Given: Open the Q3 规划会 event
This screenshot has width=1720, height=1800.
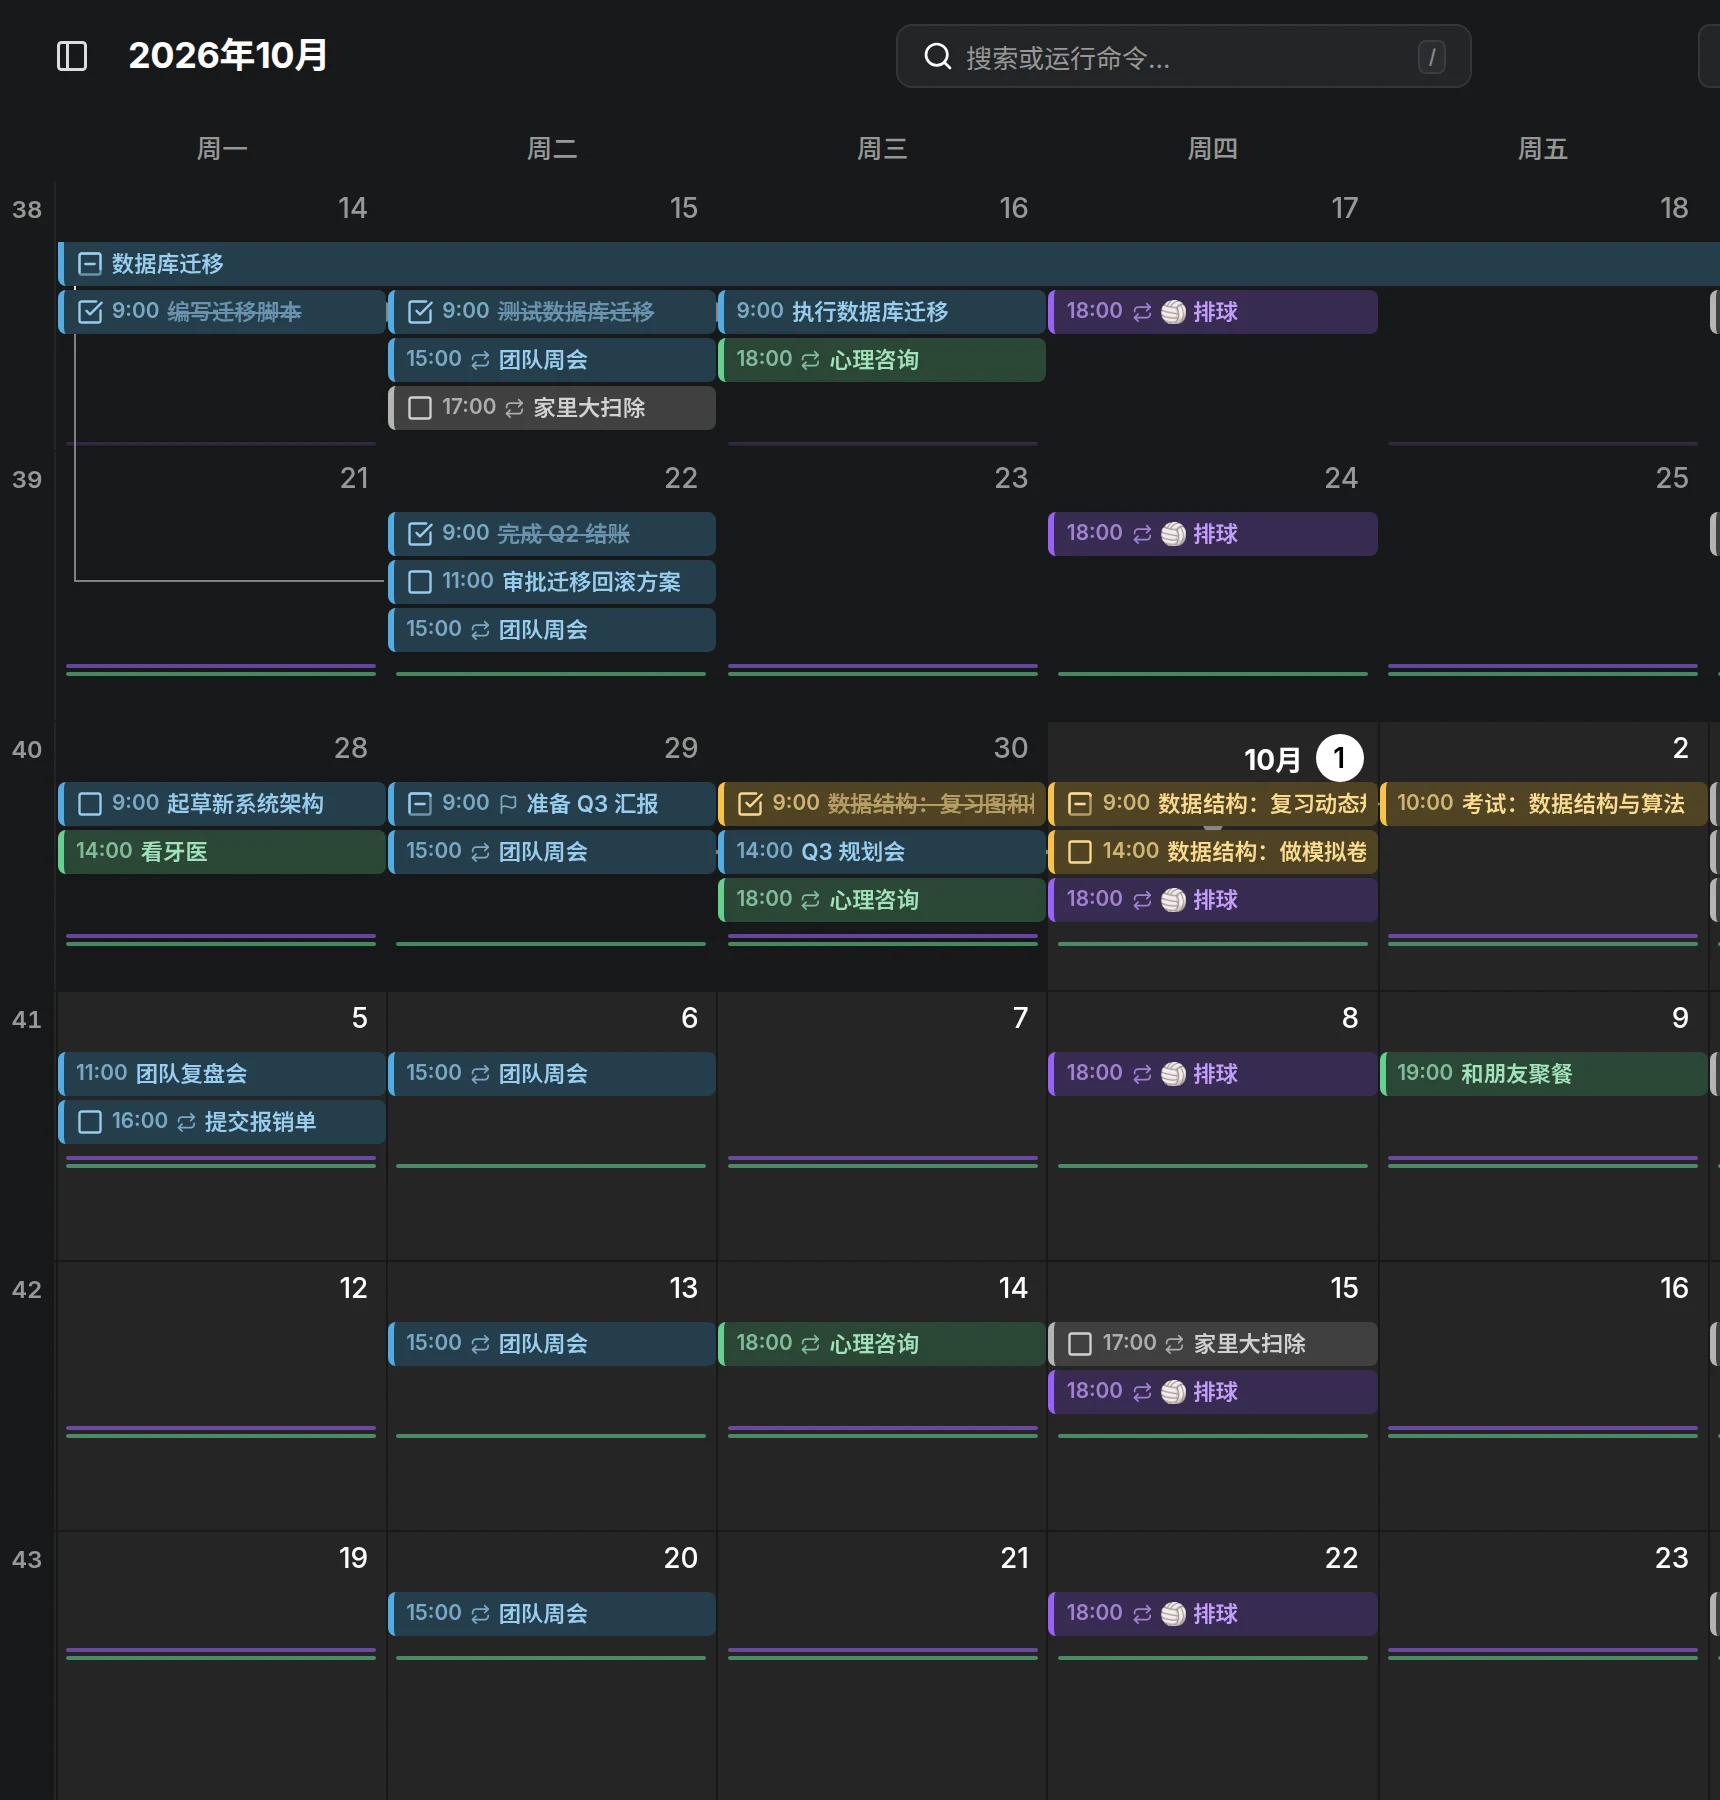Looking at the screenshot, I should point(882,852).
